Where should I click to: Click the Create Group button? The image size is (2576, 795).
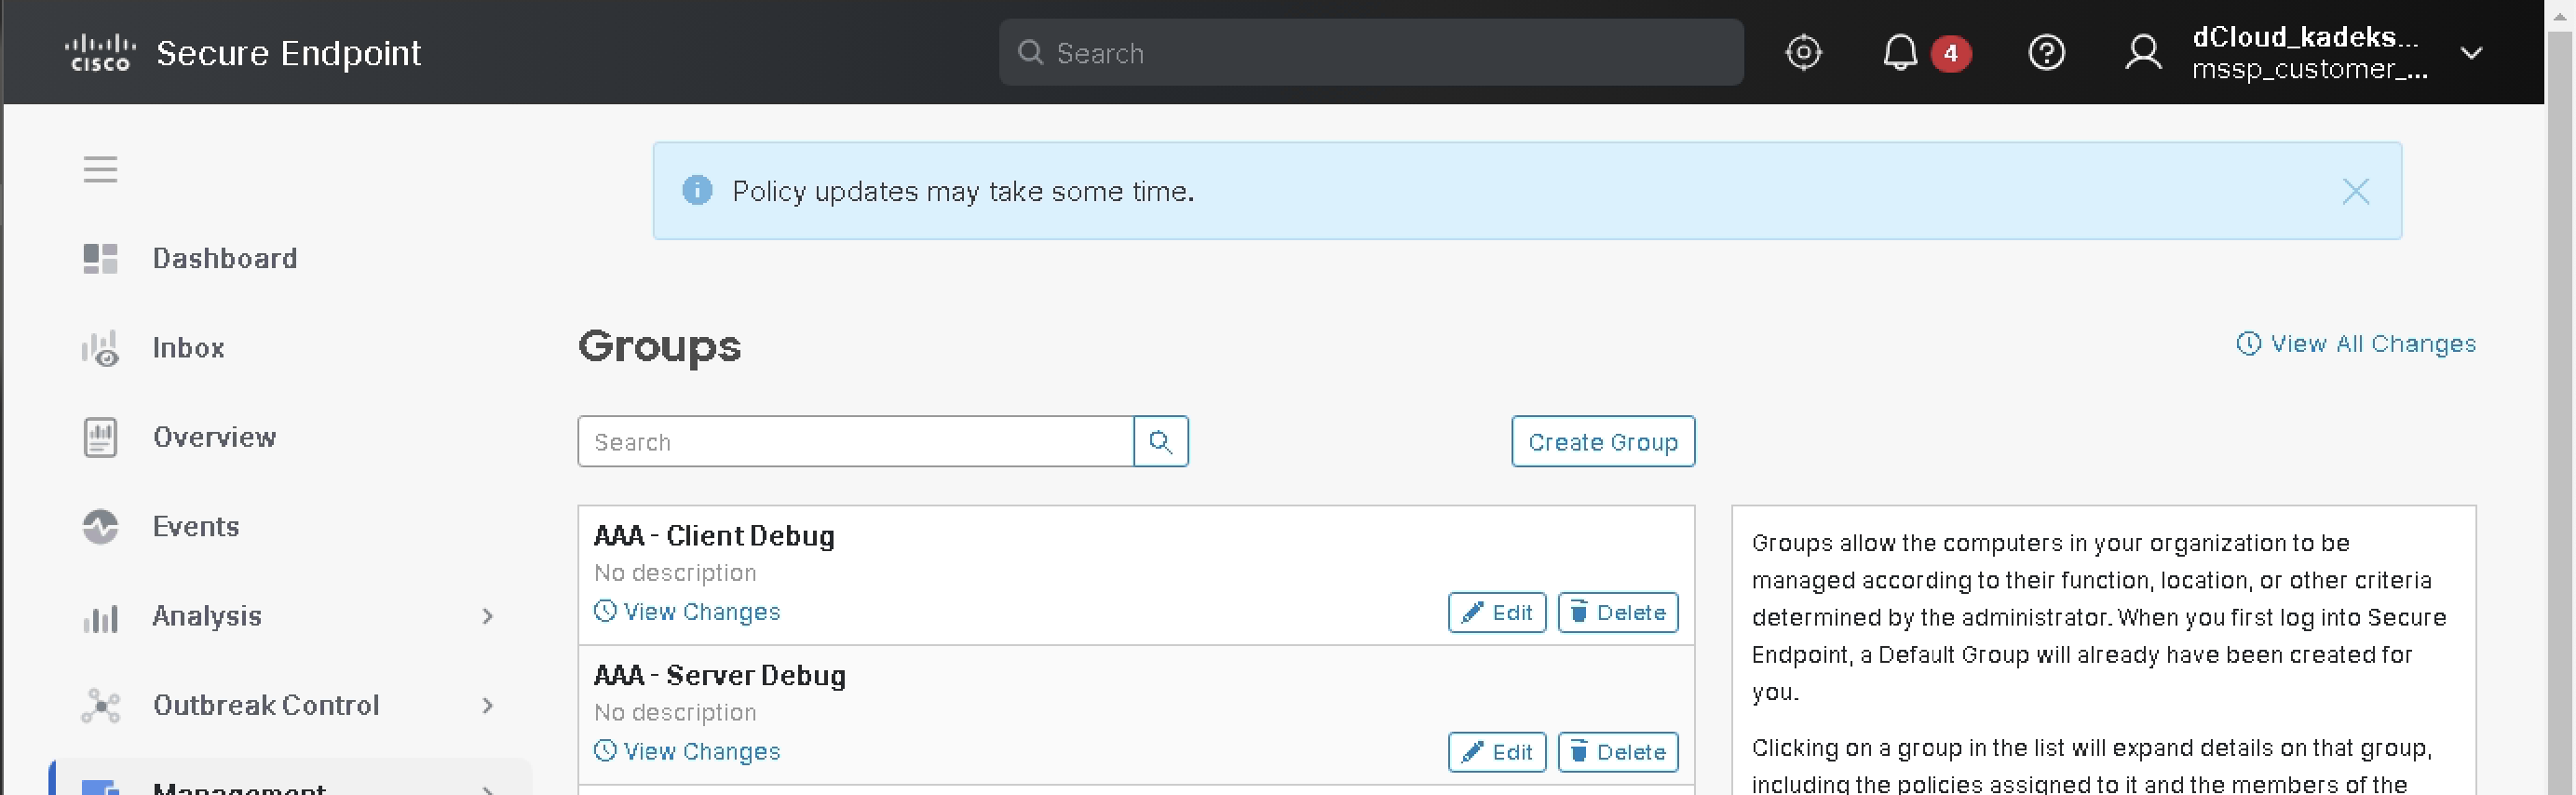click(x=1602, y=441)
